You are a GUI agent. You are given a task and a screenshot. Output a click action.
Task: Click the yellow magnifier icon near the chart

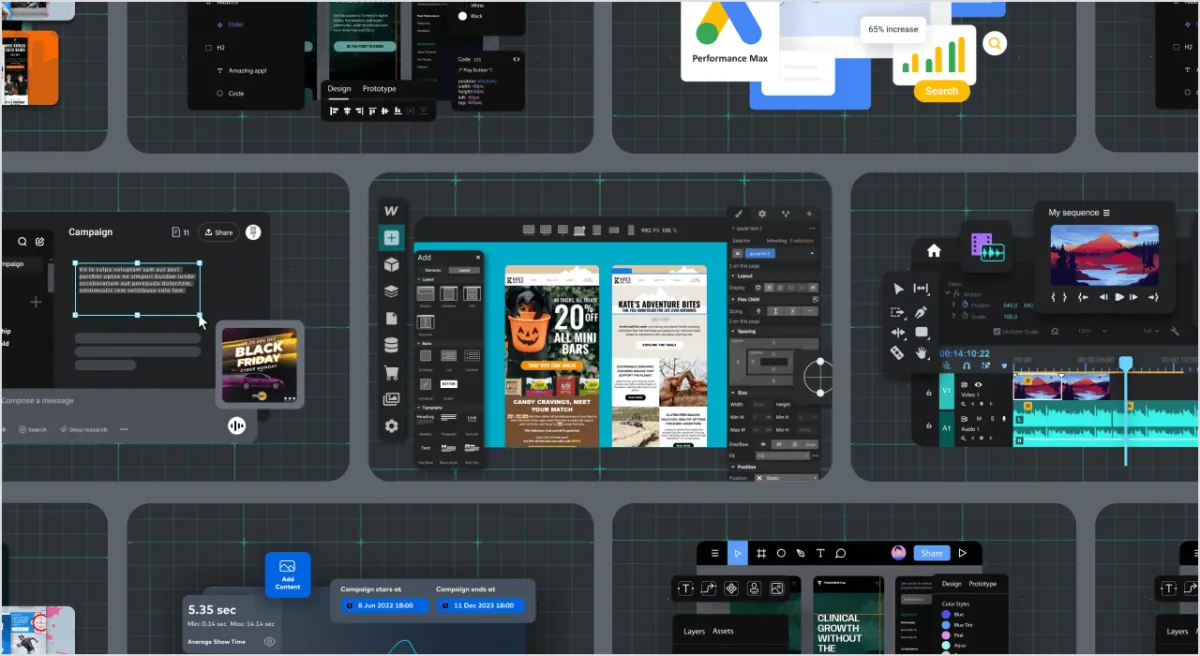pos(994,44)
